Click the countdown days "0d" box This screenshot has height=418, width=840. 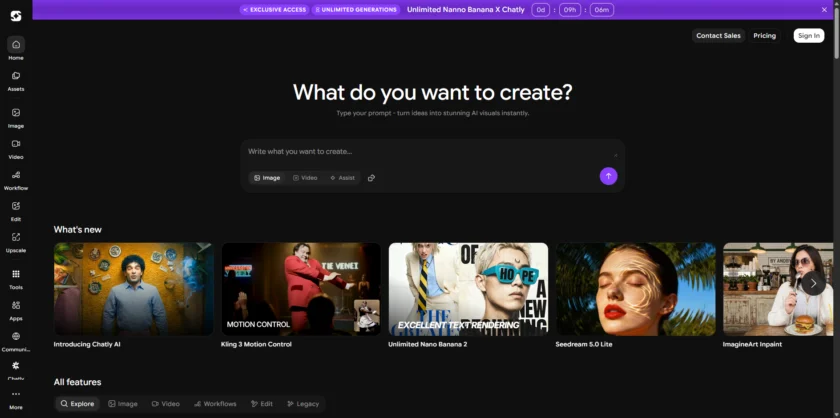click(541, 10)
